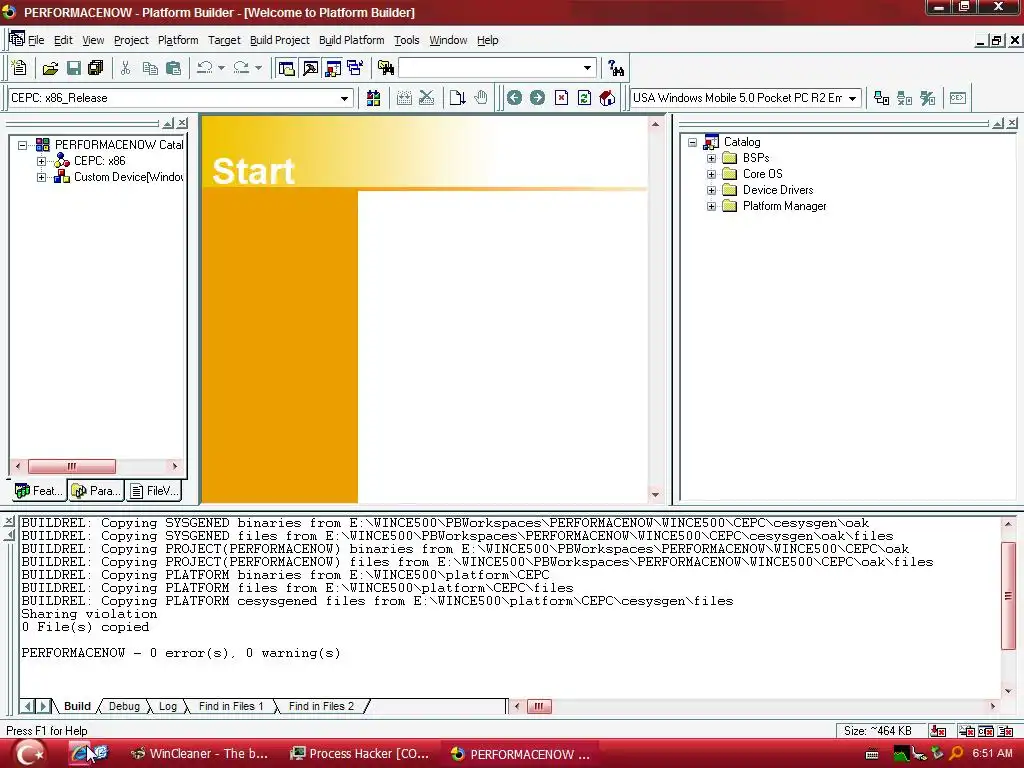Screen dimensions: 1024x768
Task: Click the Undo arrow icon
Action: pyautogui.click(x=205, y=67)
